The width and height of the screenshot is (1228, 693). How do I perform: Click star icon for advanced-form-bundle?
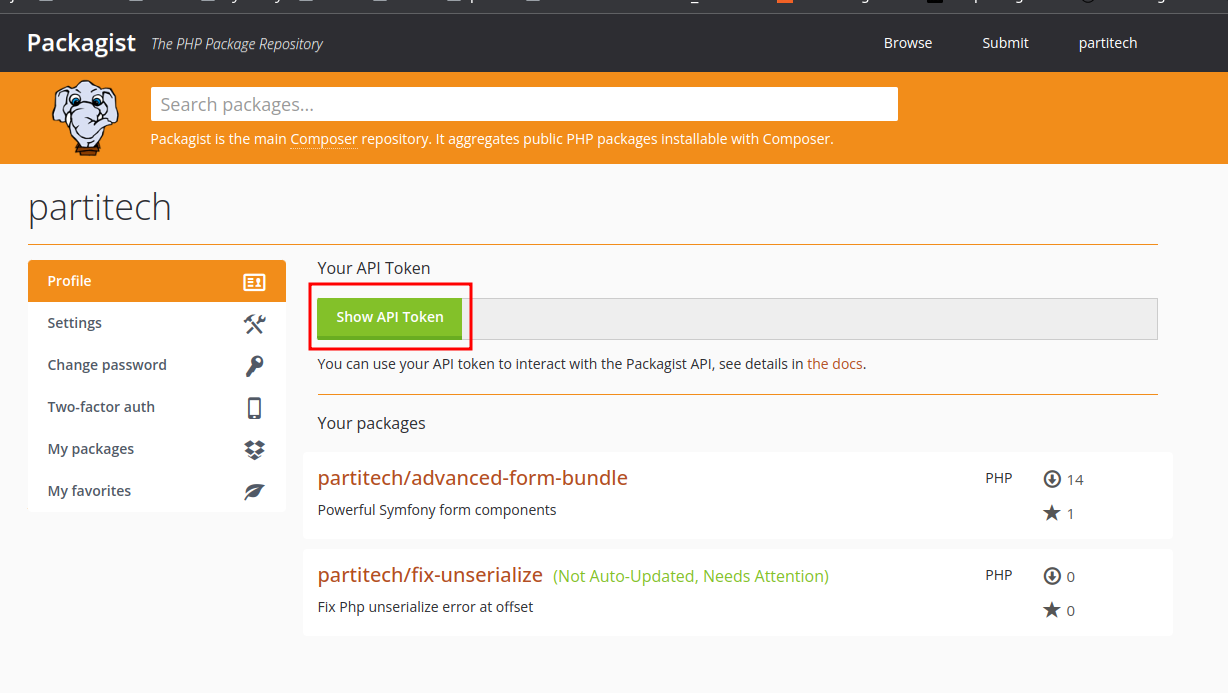click(1052, 513)
